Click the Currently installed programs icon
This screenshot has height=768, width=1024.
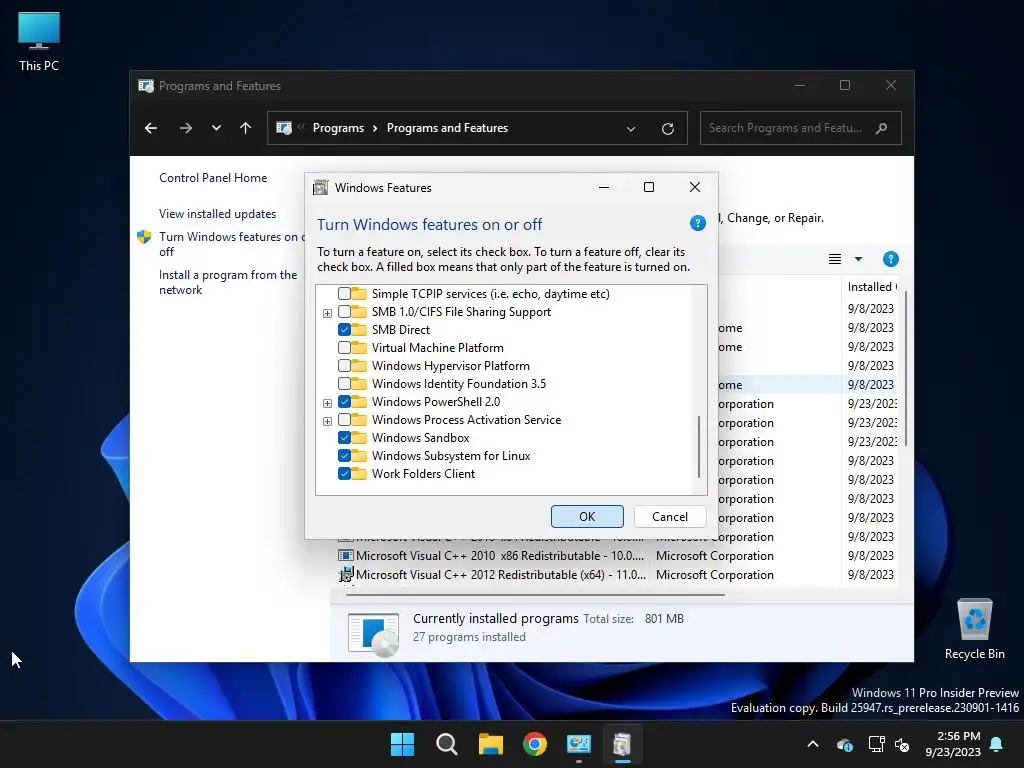coord(374,633)
